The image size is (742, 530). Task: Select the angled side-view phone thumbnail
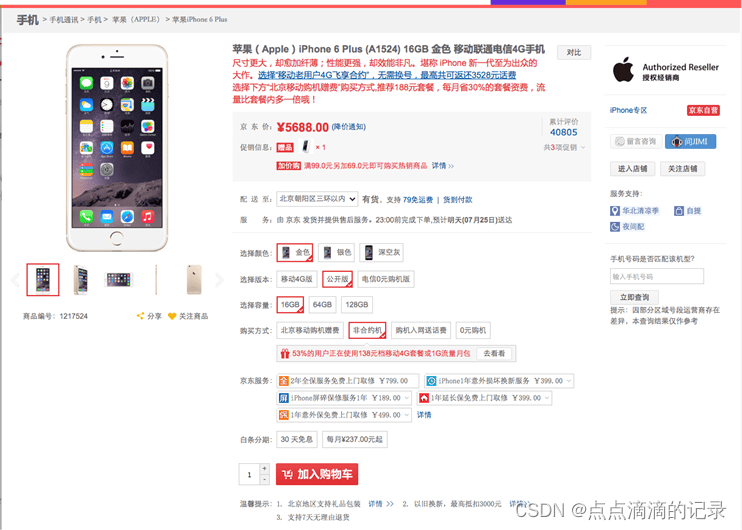click(80, 280)
